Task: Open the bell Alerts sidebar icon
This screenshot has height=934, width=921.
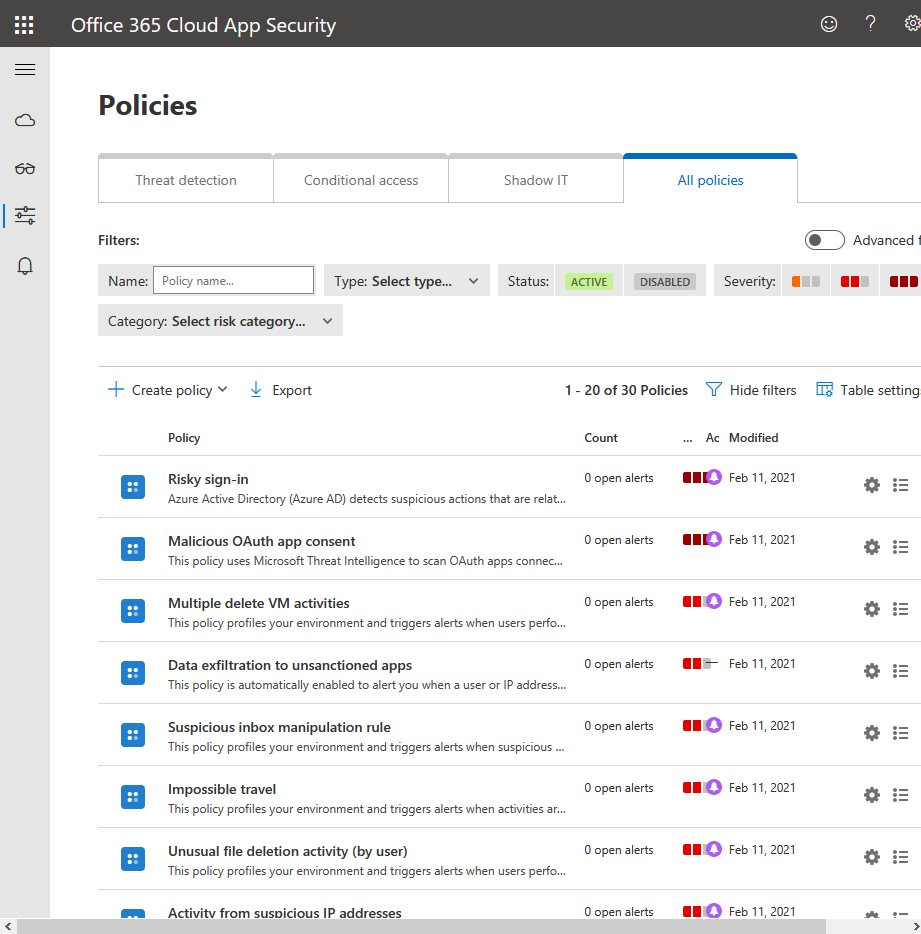Action: [x=25, y=266]
